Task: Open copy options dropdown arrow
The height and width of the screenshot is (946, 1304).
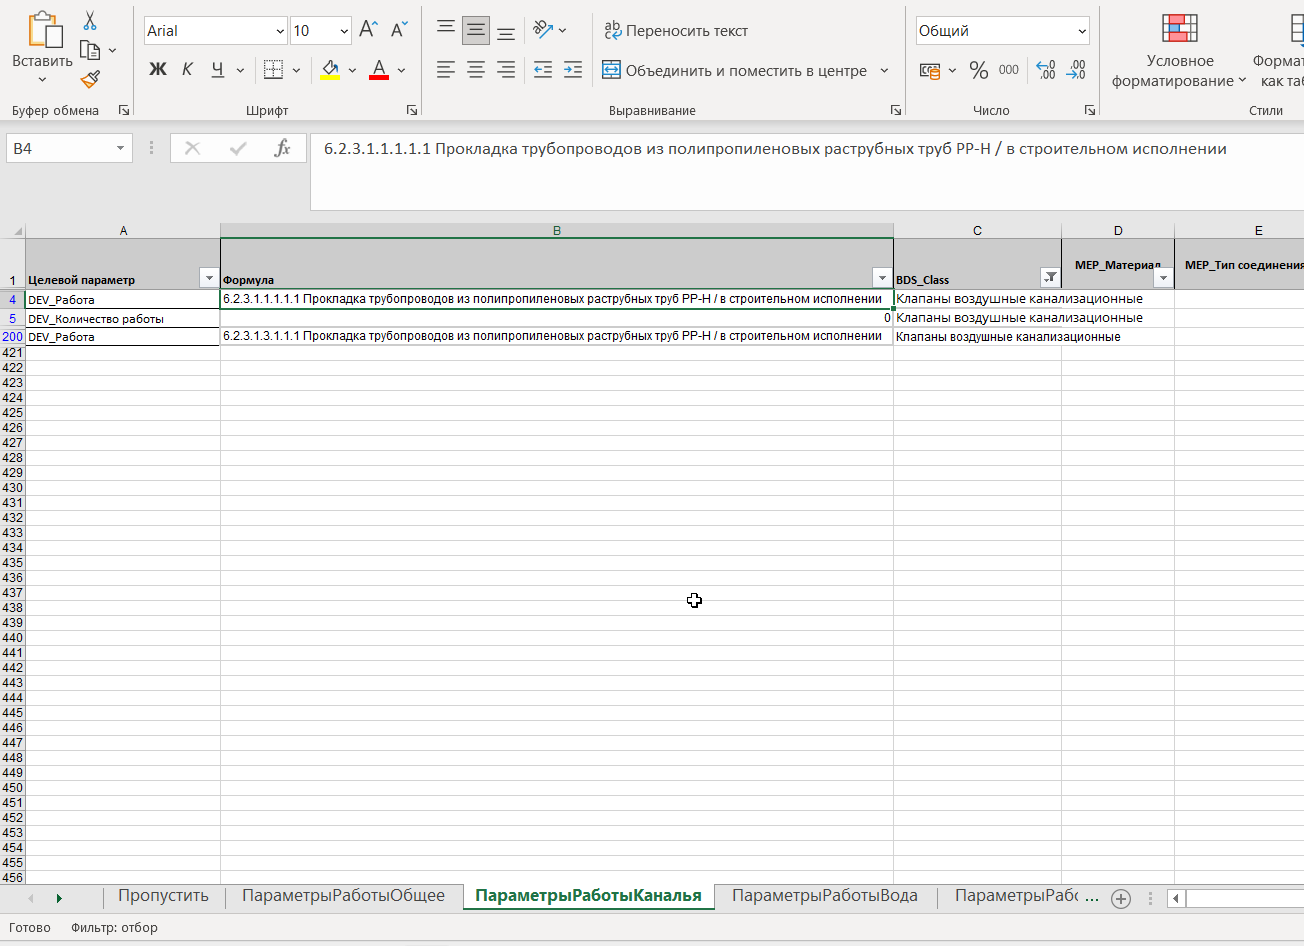Action: [x=112, y=50]
